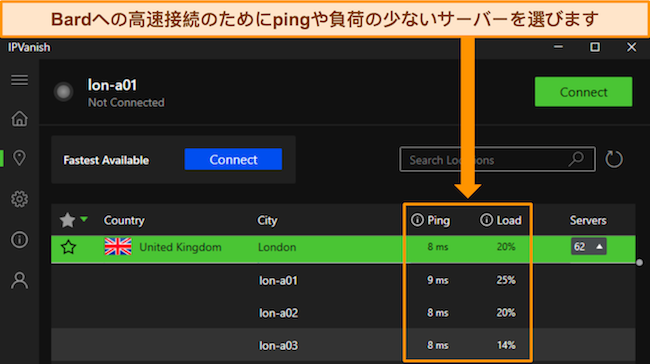Collapse the 62 servers list expander

click(589, 247)
